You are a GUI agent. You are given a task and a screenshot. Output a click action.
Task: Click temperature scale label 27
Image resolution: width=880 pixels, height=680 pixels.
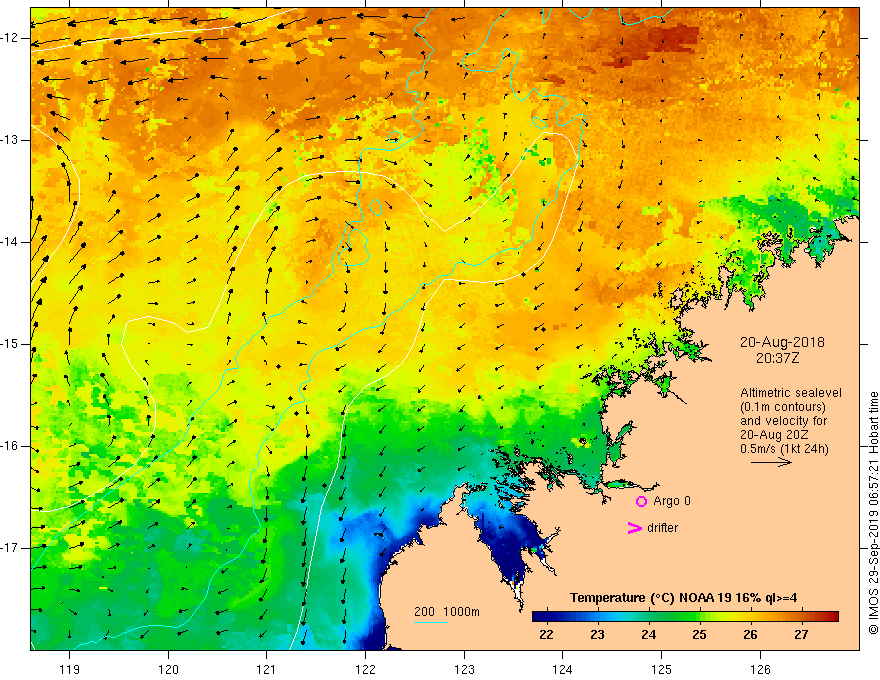[801, 635]
